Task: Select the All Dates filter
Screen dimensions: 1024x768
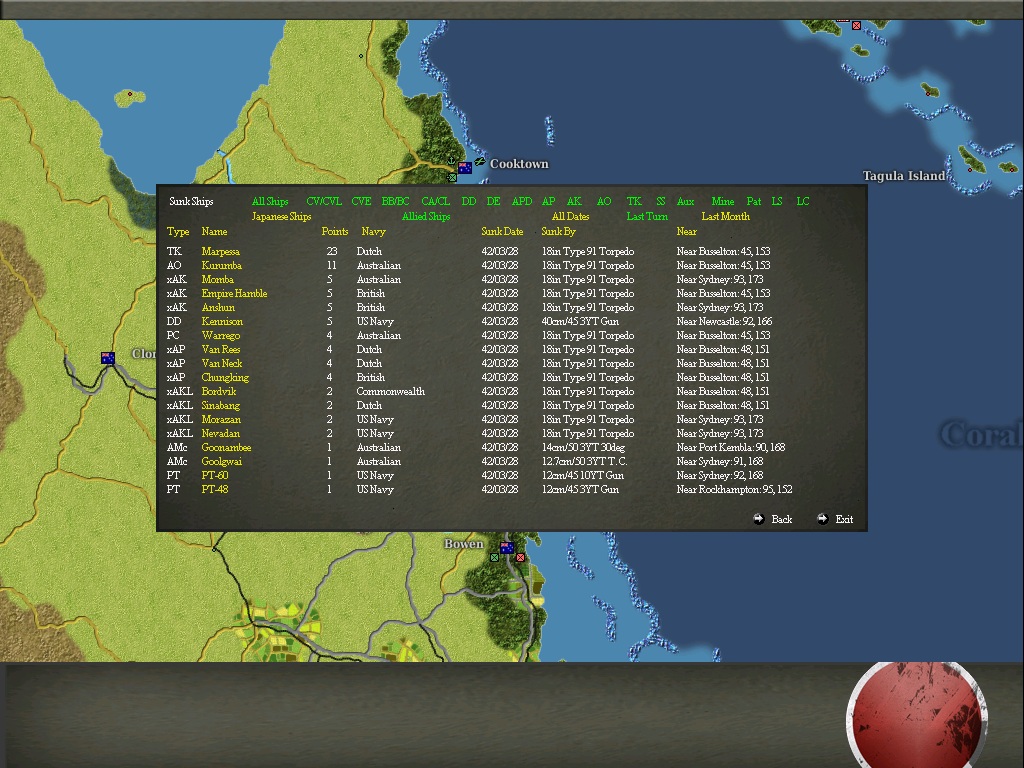Action: click(570, 216)
